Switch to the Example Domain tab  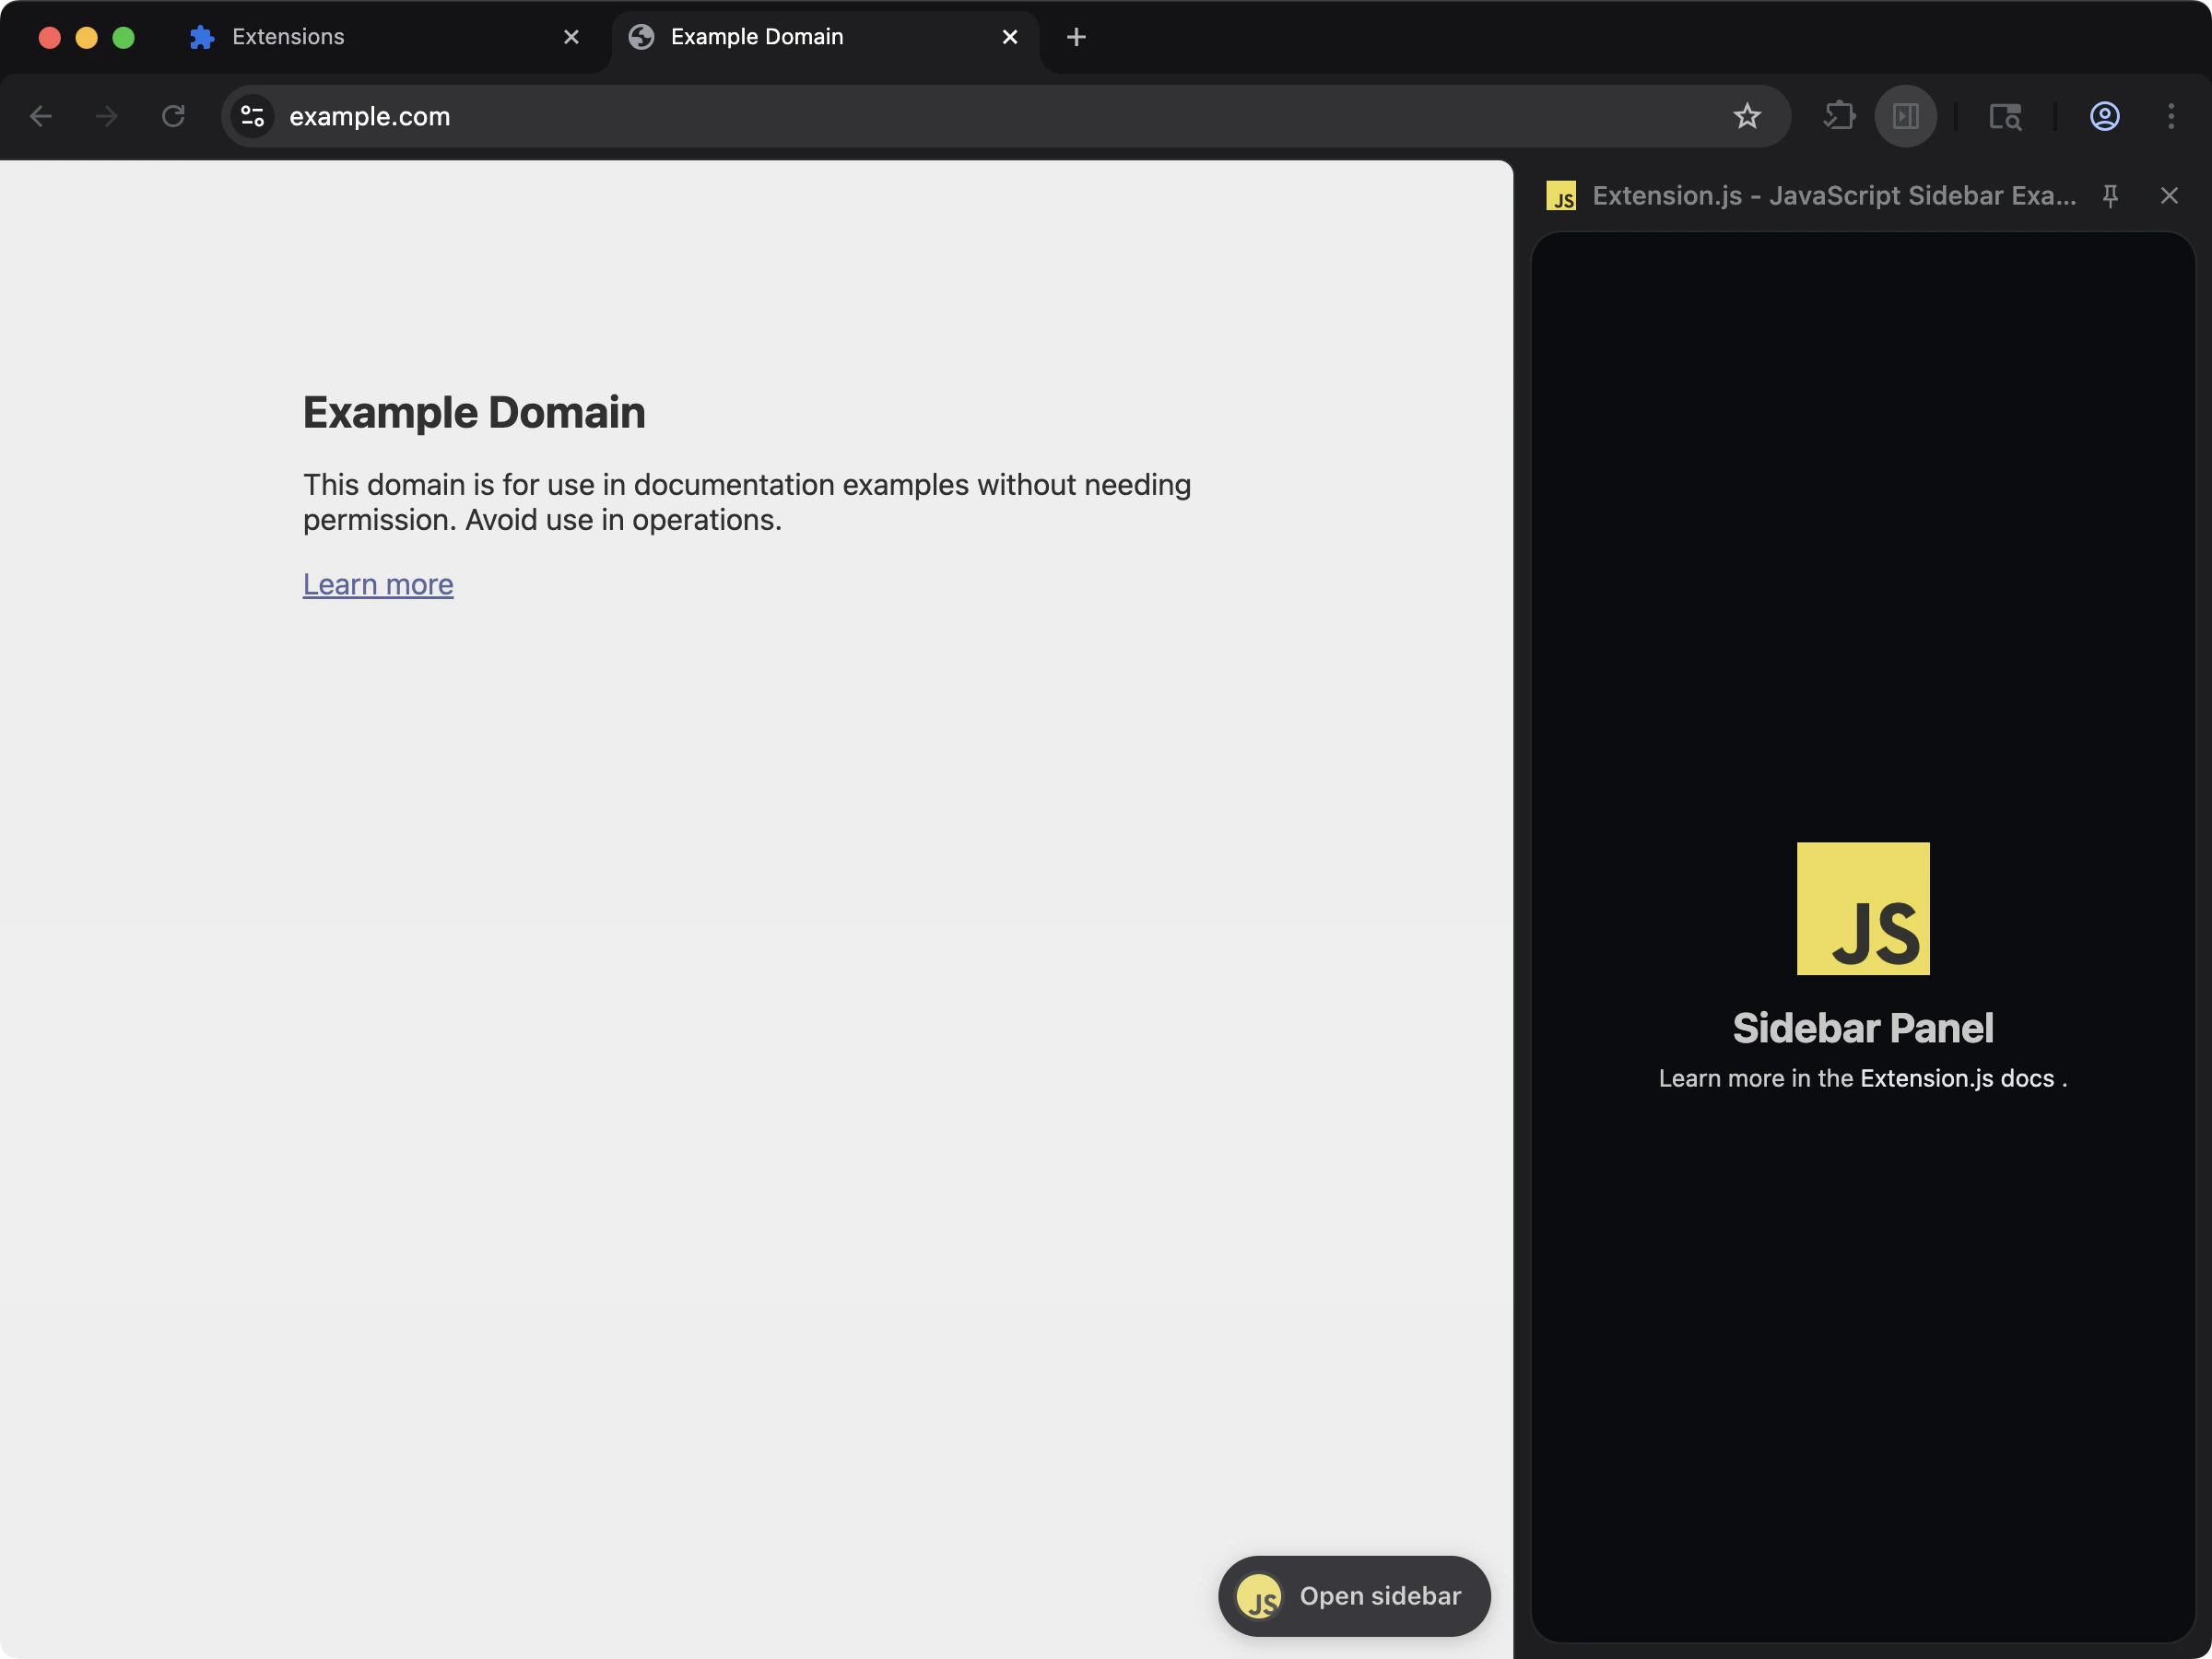coord(757,36)
